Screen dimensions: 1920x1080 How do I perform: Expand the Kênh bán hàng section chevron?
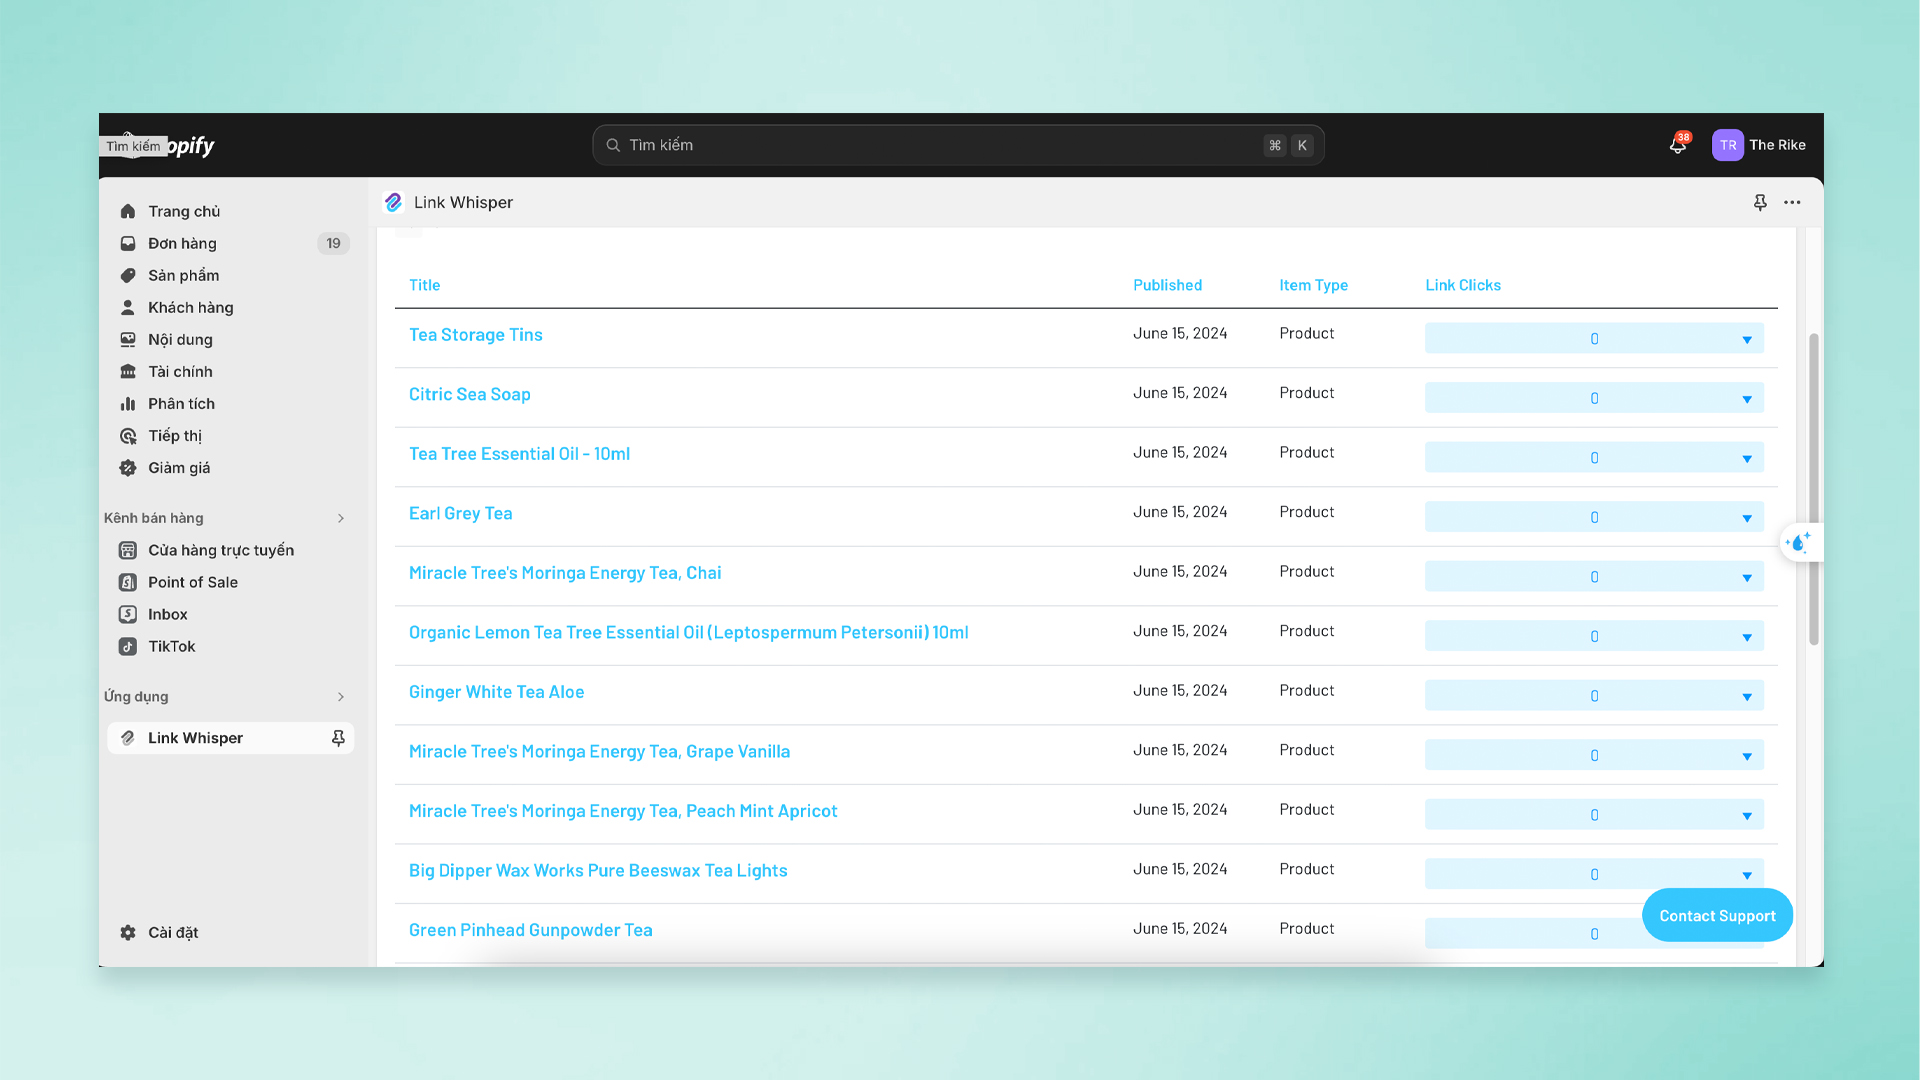point(341,518)
